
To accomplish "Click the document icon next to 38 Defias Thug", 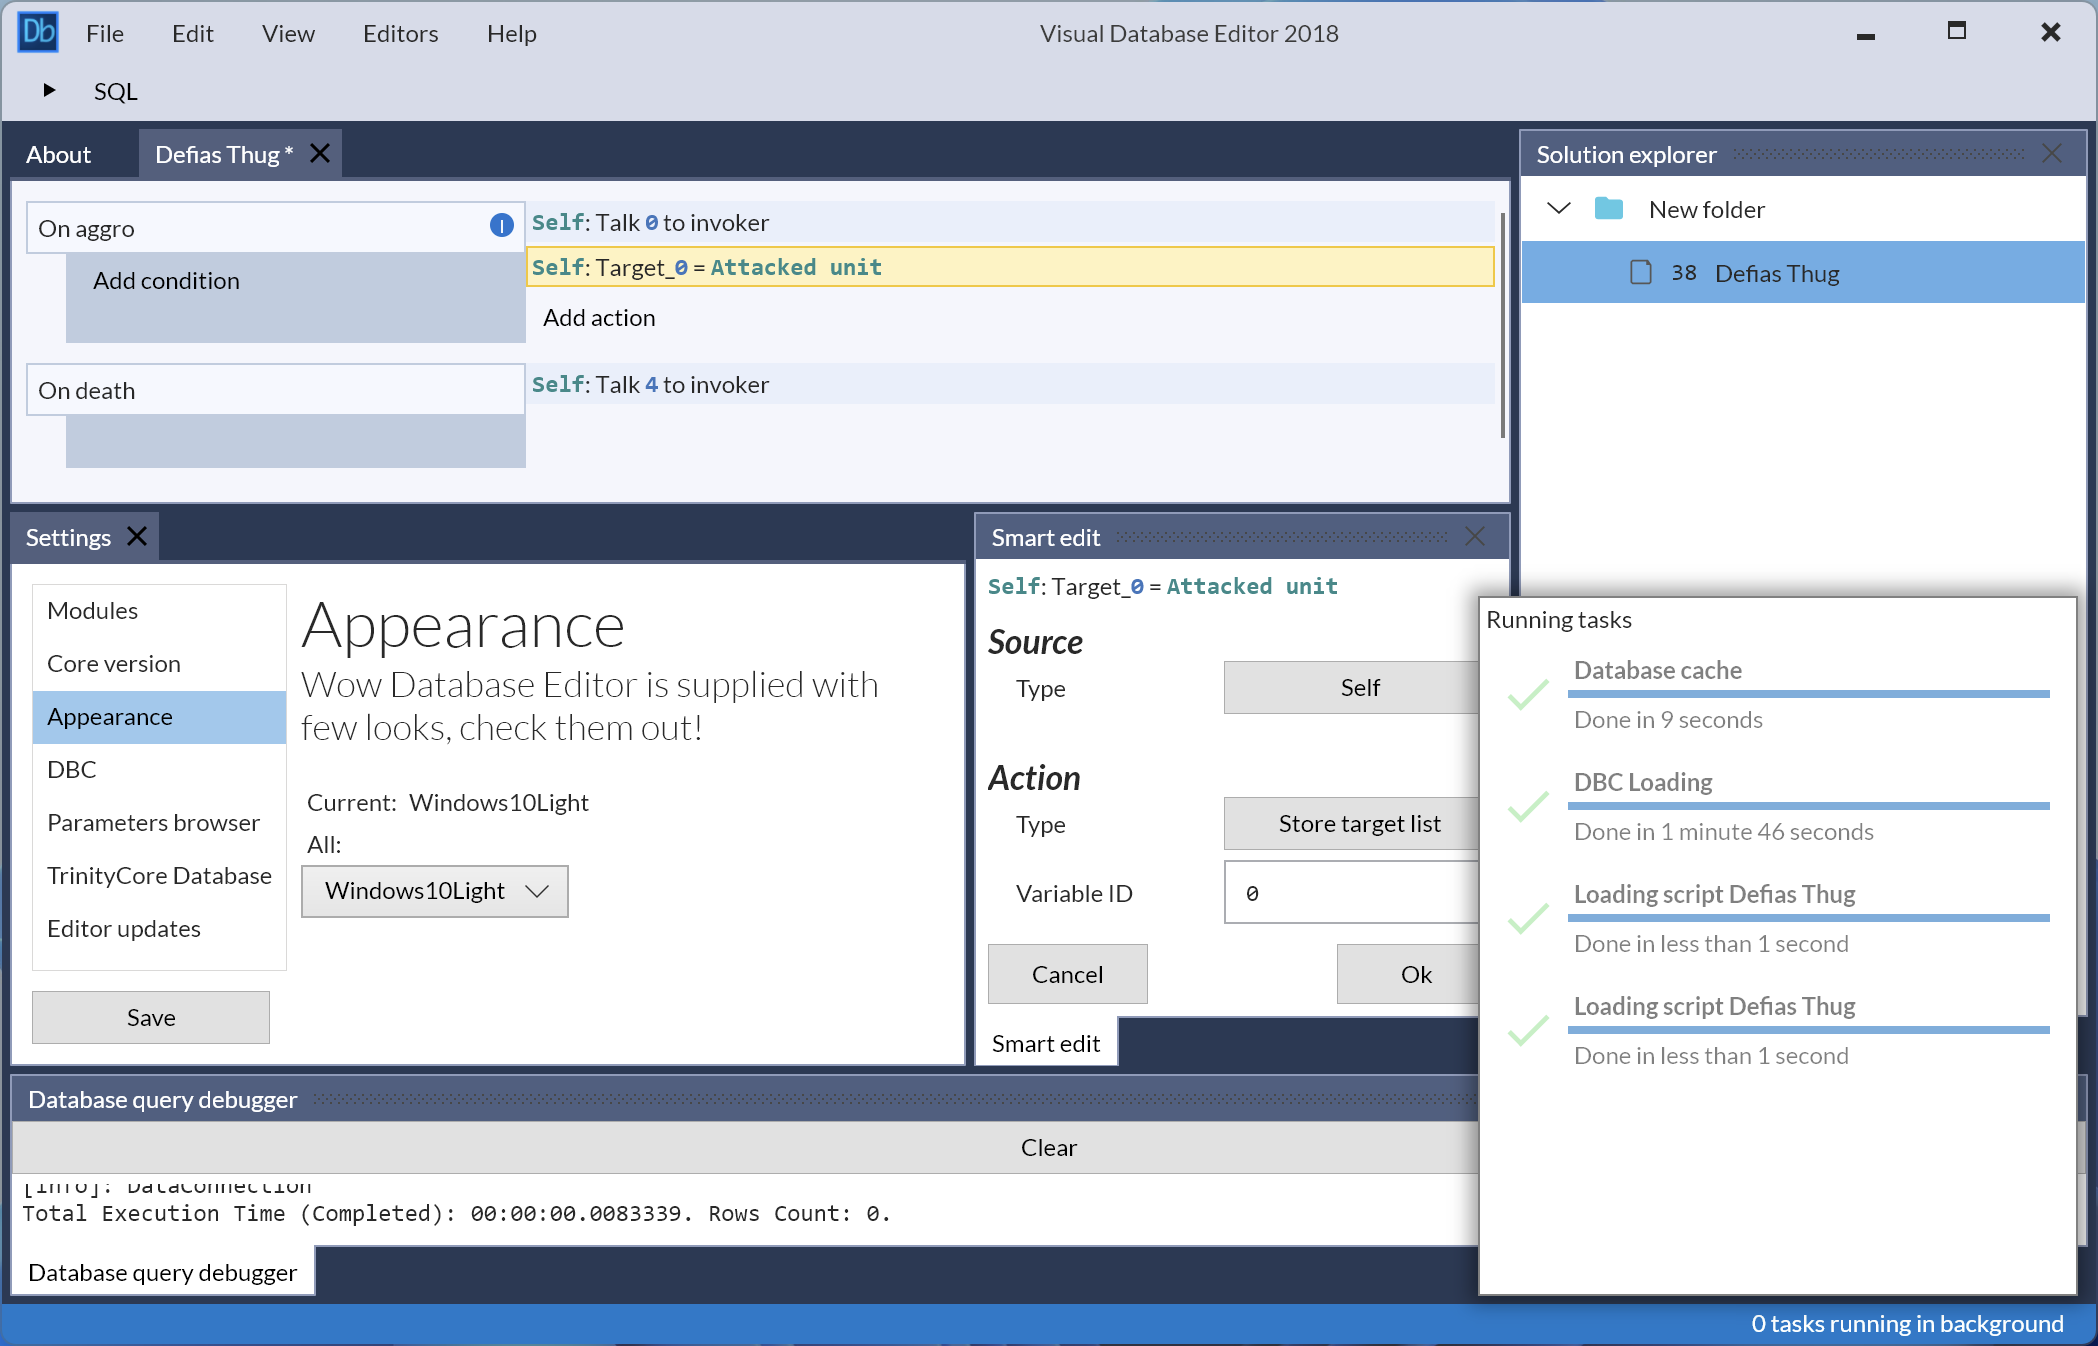I will click(x=1639, y=272).
